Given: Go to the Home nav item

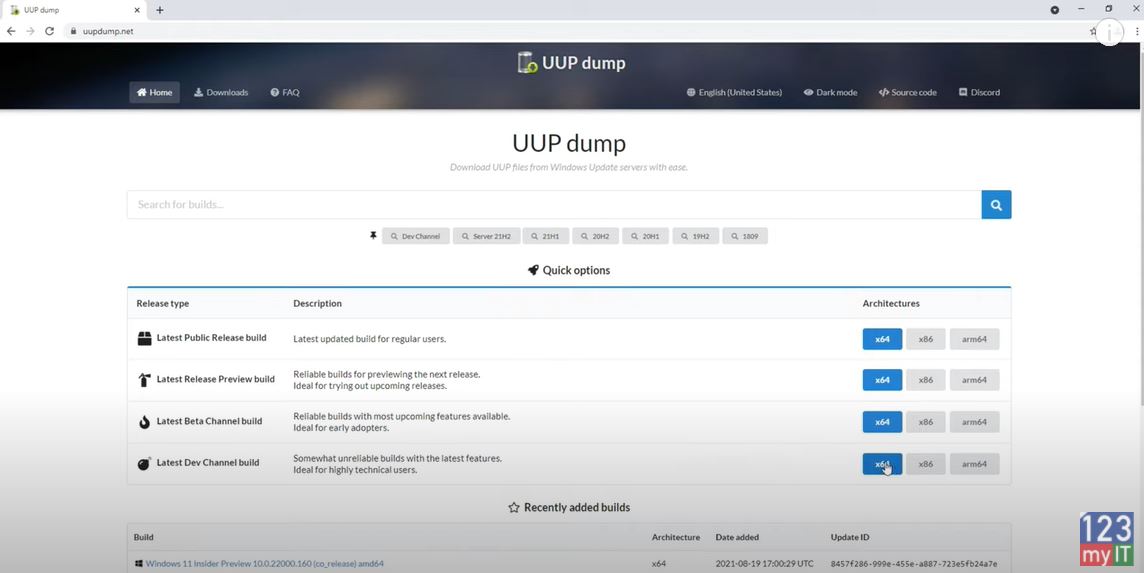Looking at the screenshot, I should point(155,93).
